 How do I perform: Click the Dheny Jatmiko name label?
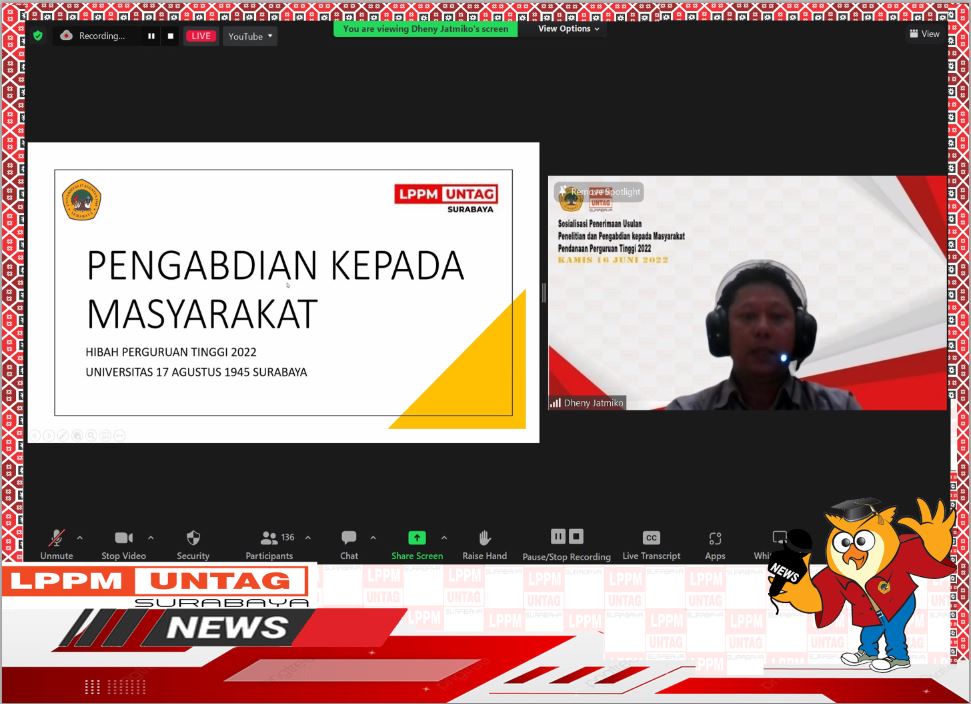pos(587,402)
